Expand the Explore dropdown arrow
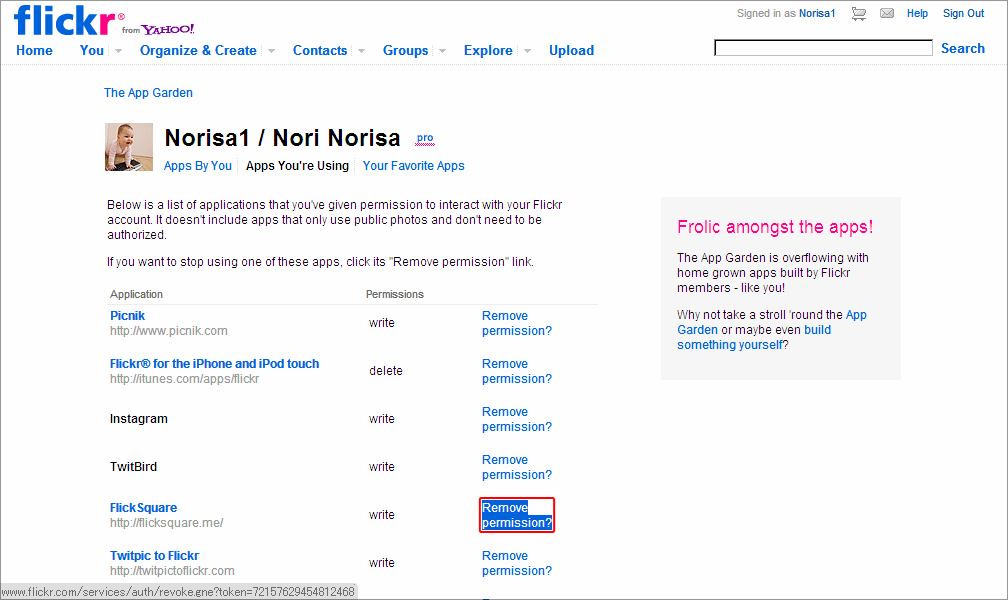Viewport: 1008px width, 600px height. tap(527, 51)
